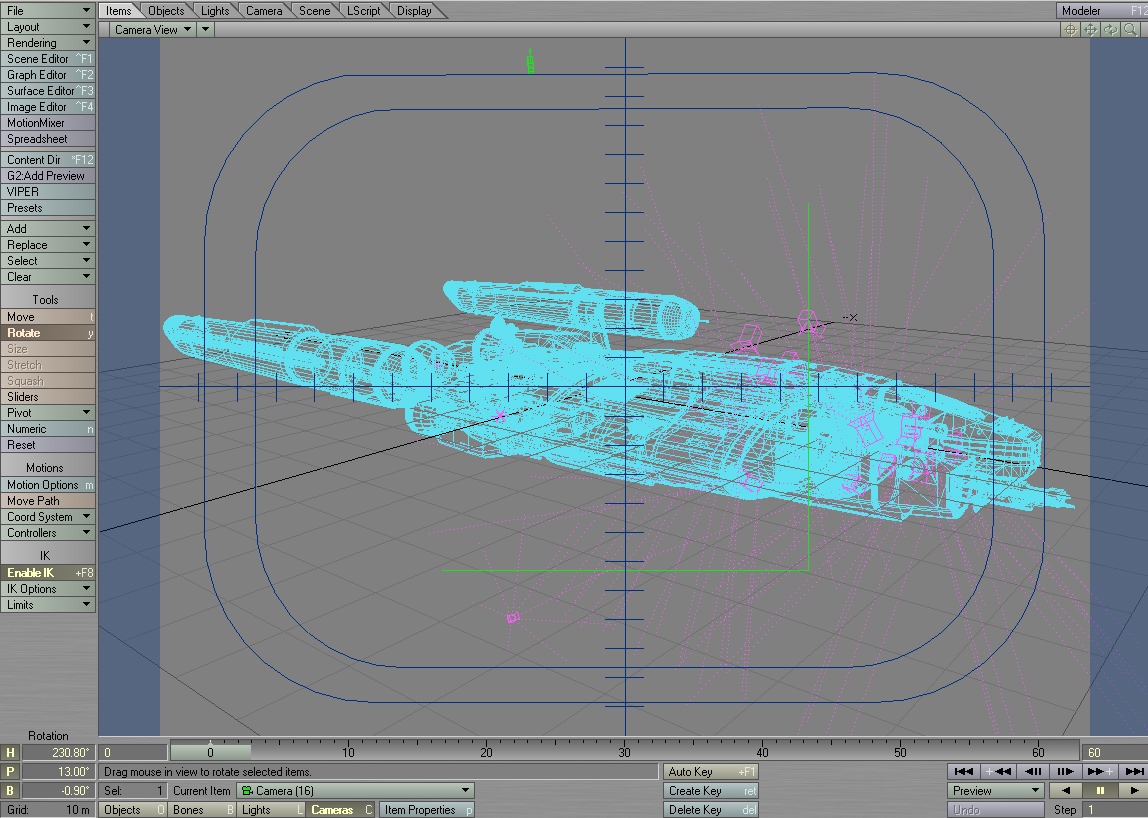Open the Camera View viewport dropdown

click(x=152, y=29)
